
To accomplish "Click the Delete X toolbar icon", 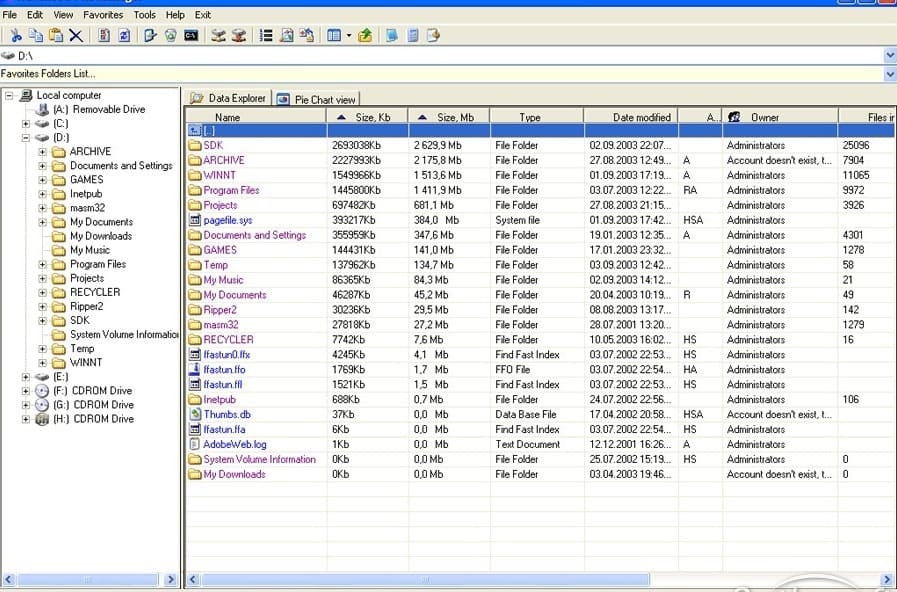I will point(76,35).
